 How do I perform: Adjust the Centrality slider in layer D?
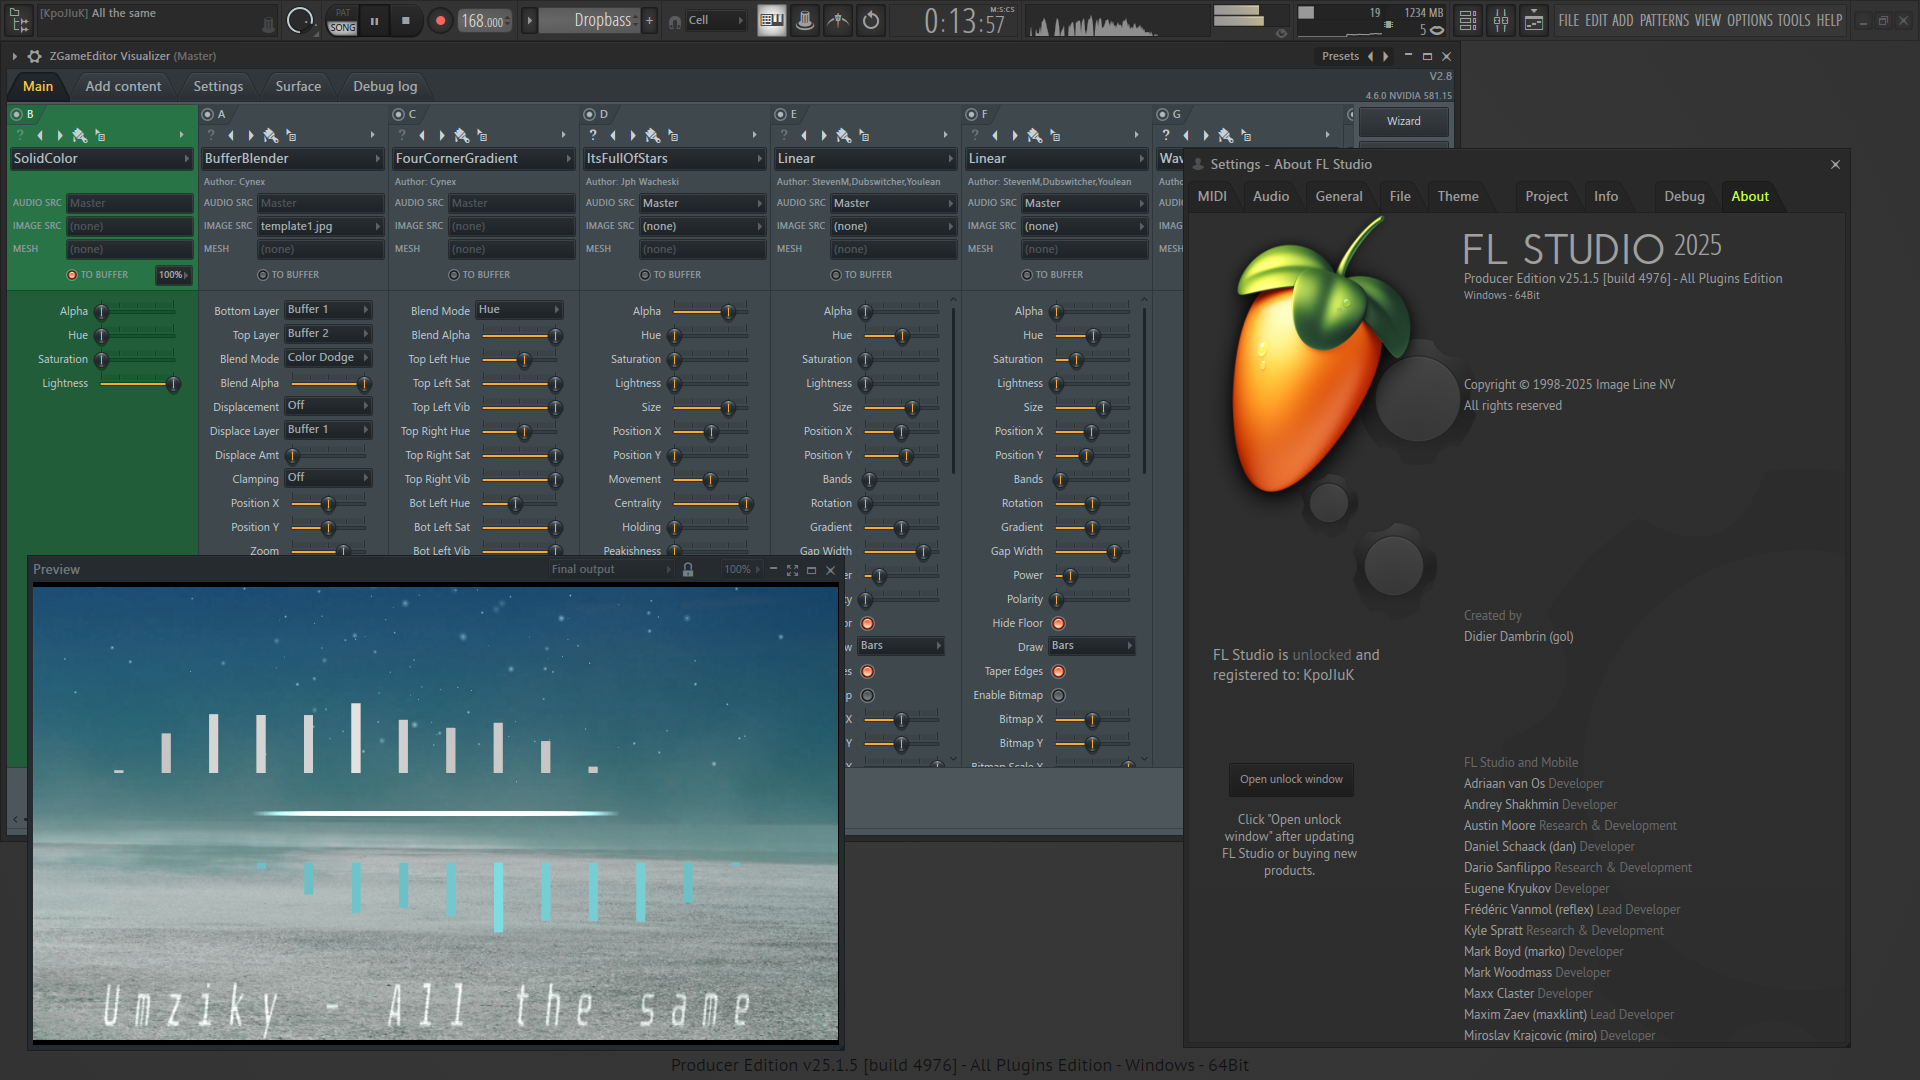(710, 503)
